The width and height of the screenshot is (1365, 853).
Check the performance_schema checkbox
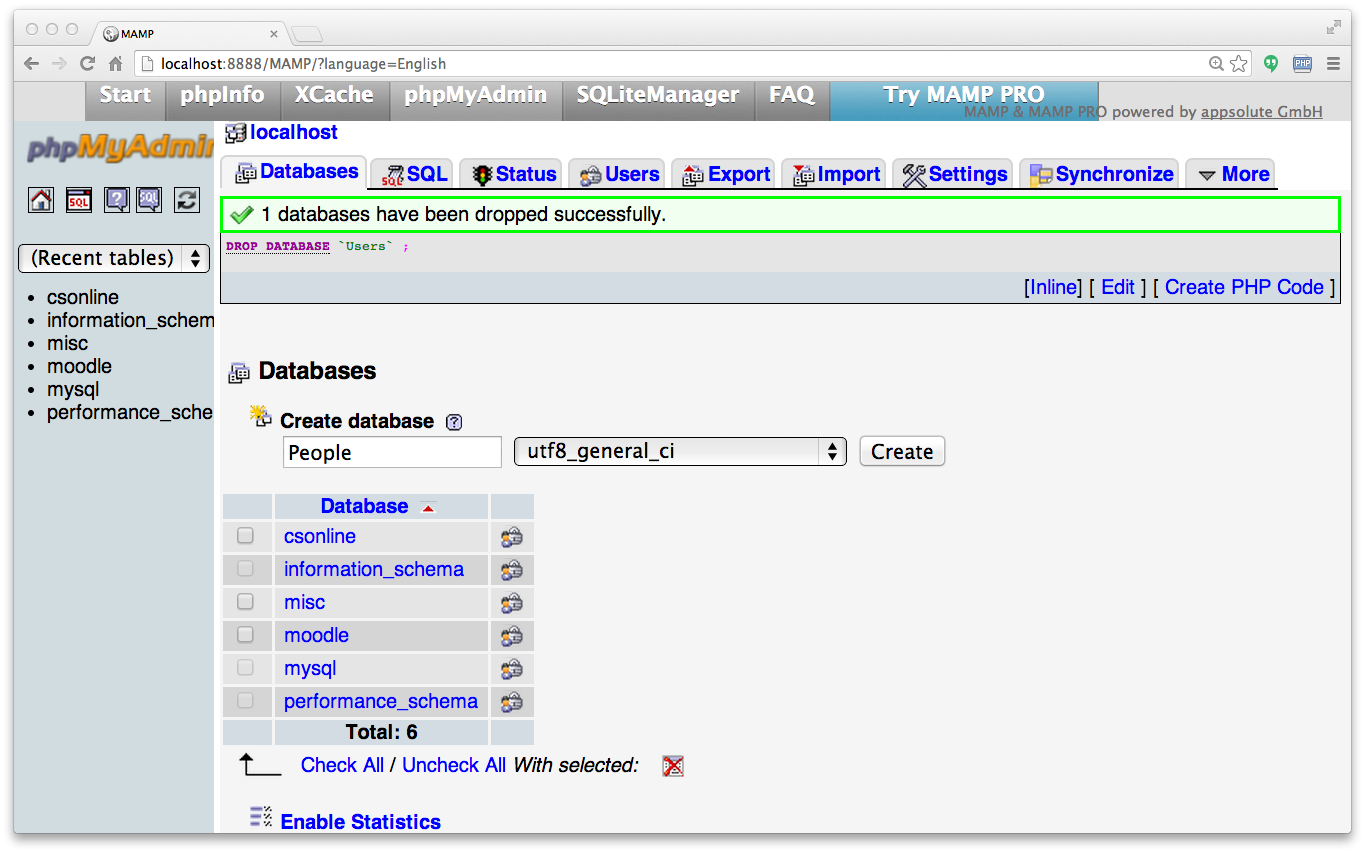pyautogui.click(x=245, y=701)
